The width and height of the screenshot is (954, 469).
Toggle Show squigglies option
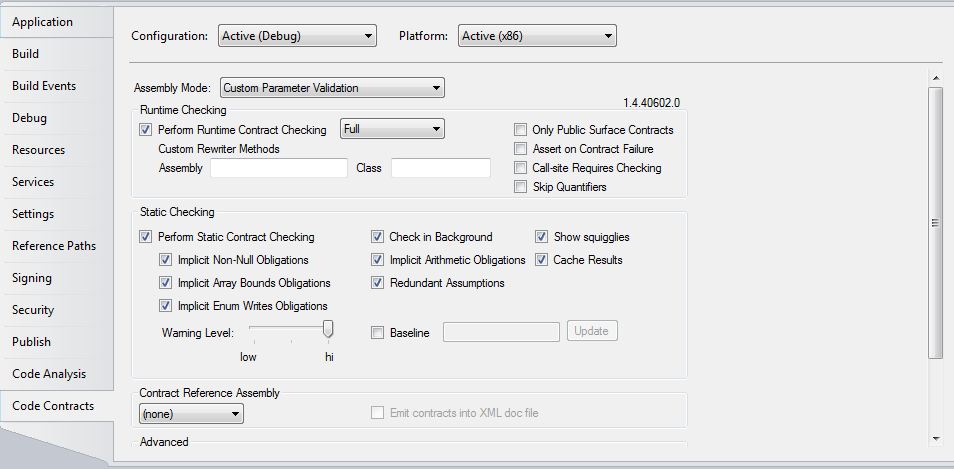click(542, 237)
